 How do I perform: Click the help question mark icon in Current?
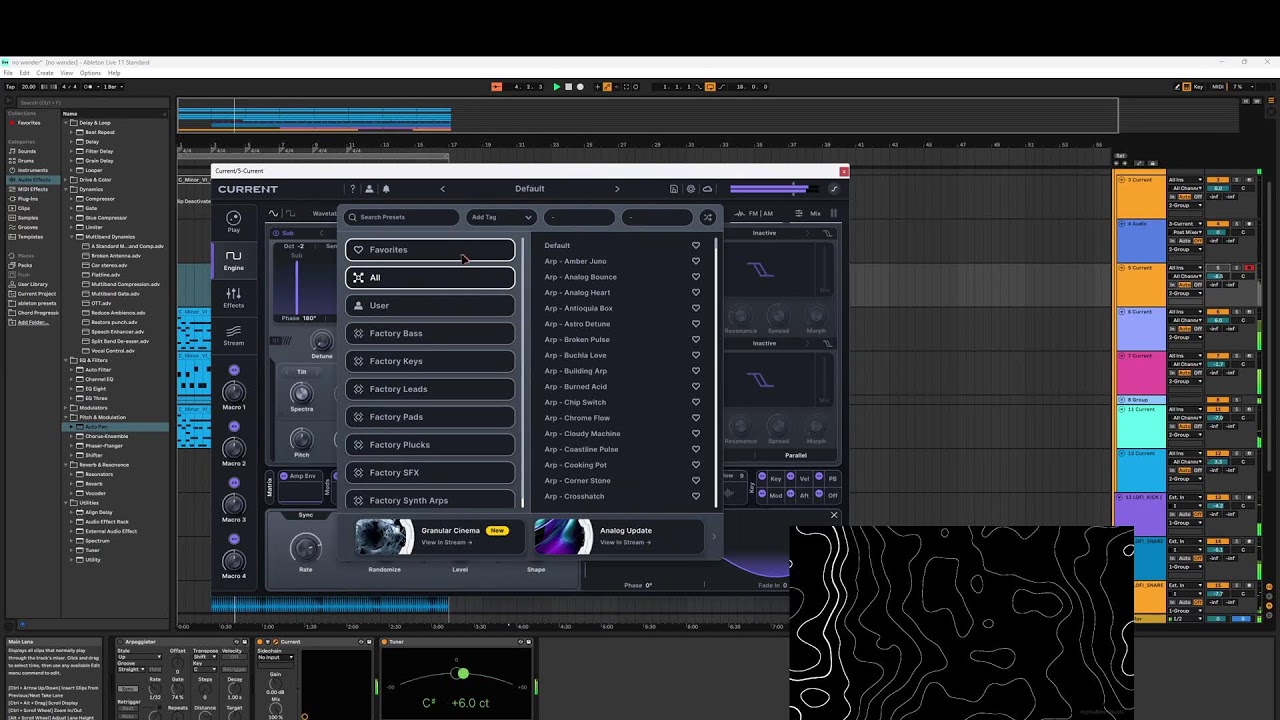[352, 189]
